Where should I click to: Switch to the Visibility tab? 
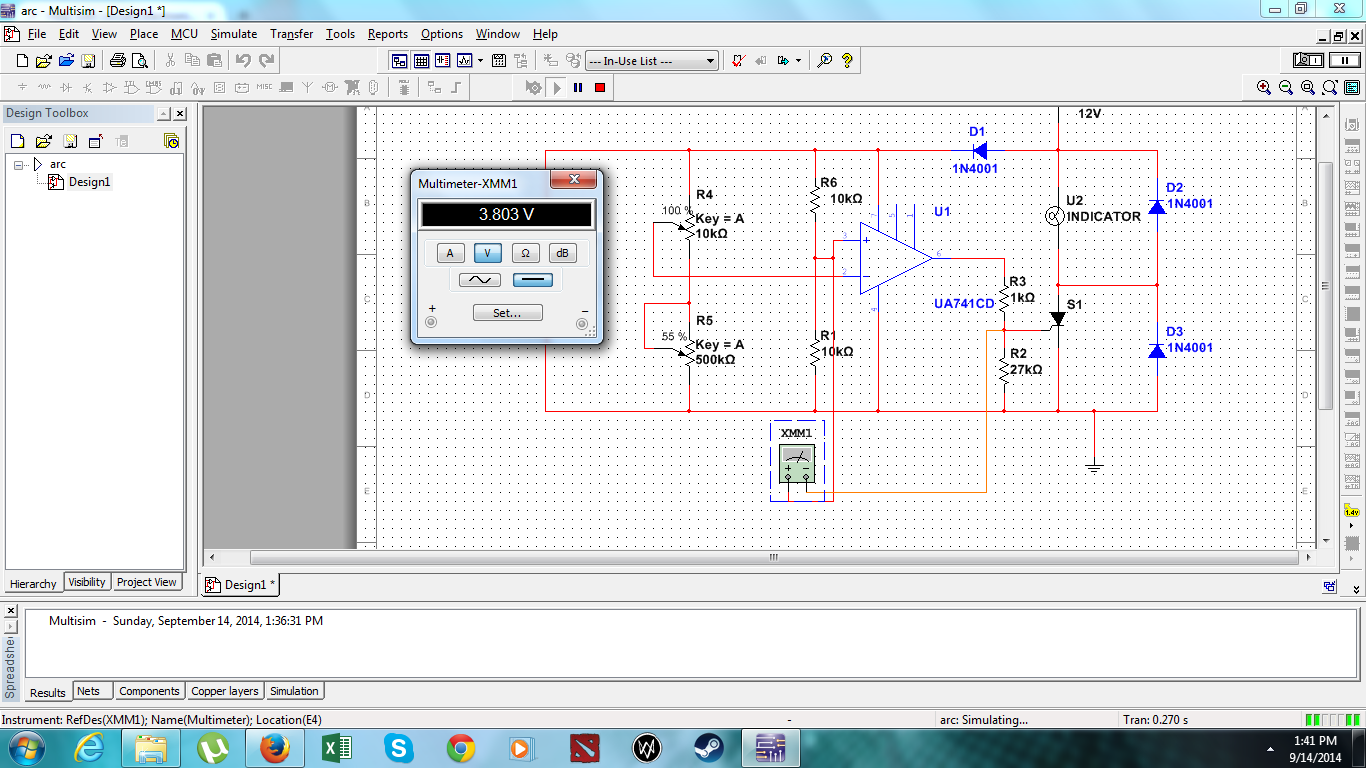click(87, 582)
